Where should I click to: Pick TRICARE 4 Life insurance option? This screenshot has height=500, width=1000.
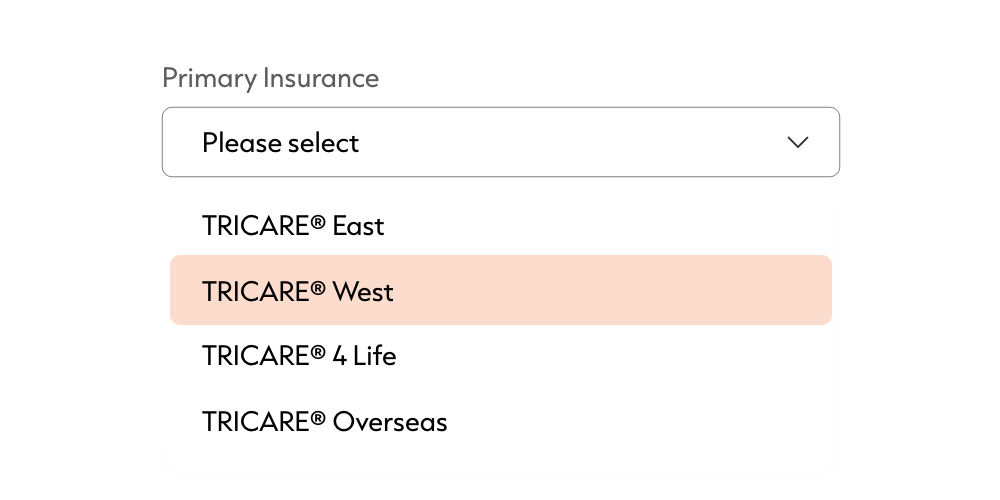(x=299, y=356)
